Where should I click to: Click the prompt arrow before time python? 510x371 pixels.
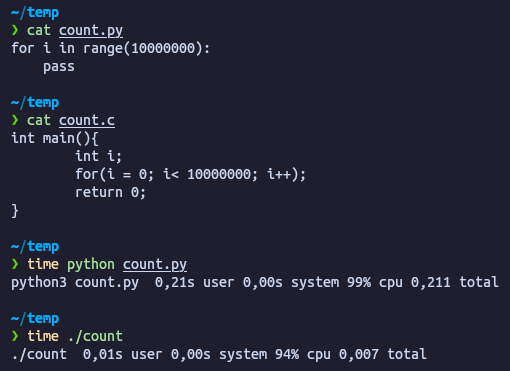pos(15,264)
